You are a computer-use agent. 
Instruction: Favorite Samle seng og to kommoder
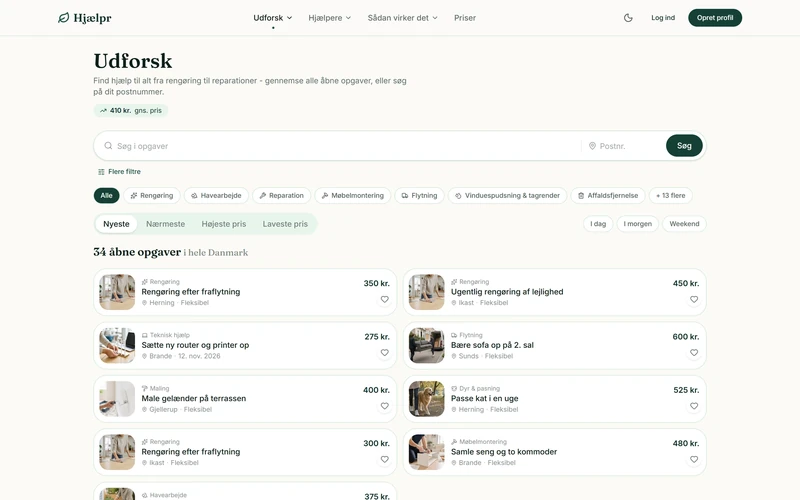(x=694, y=459)
